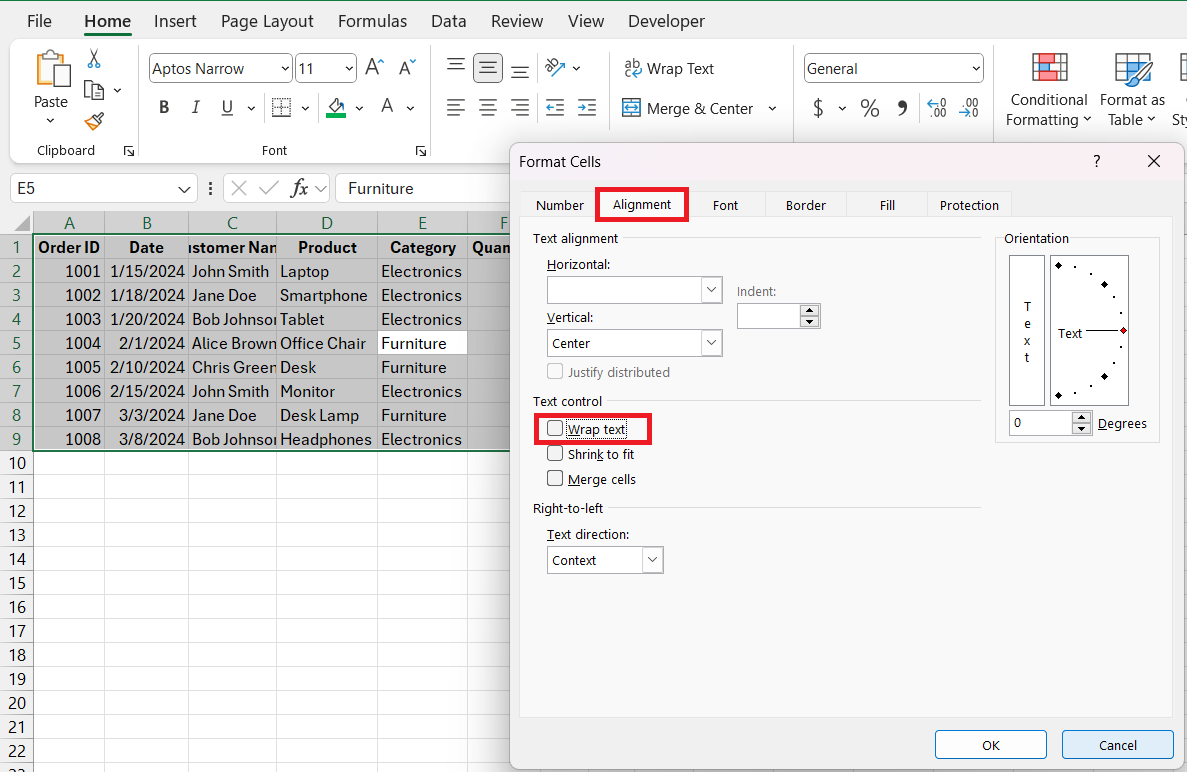The image size is (1187, 772).
Task: Click the Font Color letter A
Action: [x=387, y=107]
